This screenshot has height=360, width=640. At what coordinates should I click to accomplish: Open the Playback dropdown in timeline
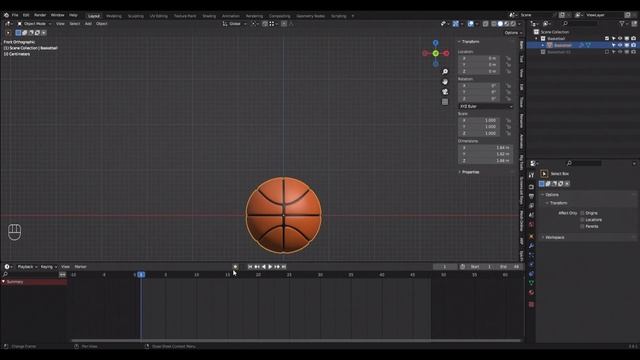point(27,267)
